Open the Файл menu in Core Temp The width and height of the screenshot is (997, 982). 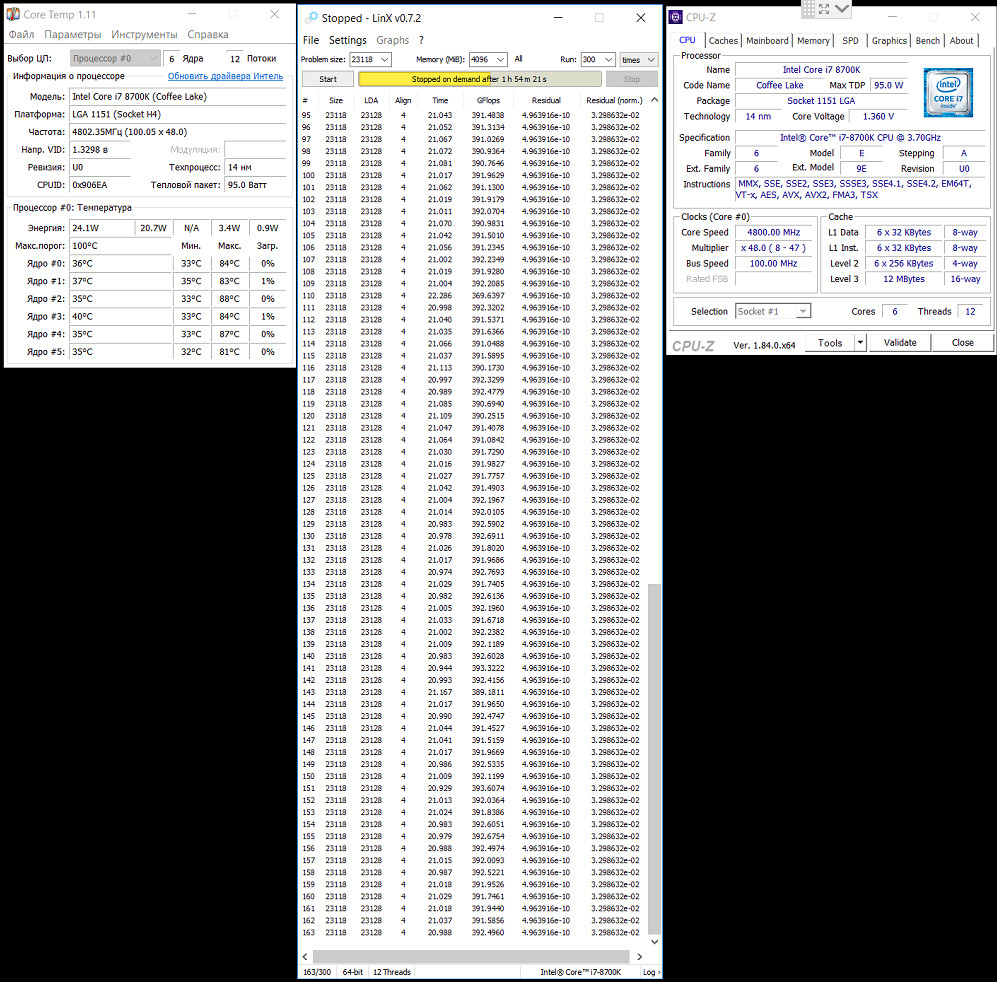(21, 34)
